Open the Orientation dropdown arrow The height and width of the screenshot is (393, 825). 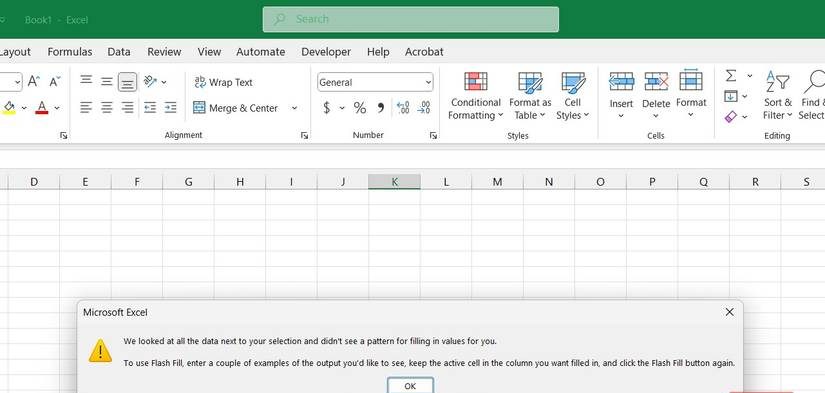[x=164, y=82]
